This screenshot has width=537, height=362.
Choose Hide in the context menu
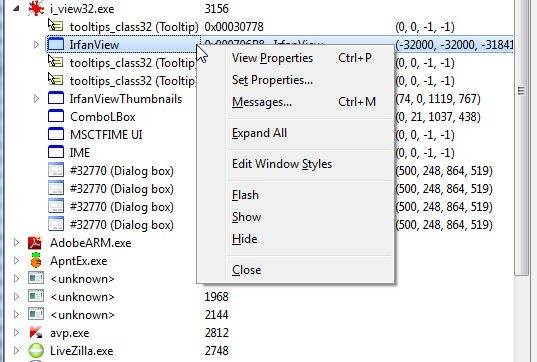pos(296,239)
